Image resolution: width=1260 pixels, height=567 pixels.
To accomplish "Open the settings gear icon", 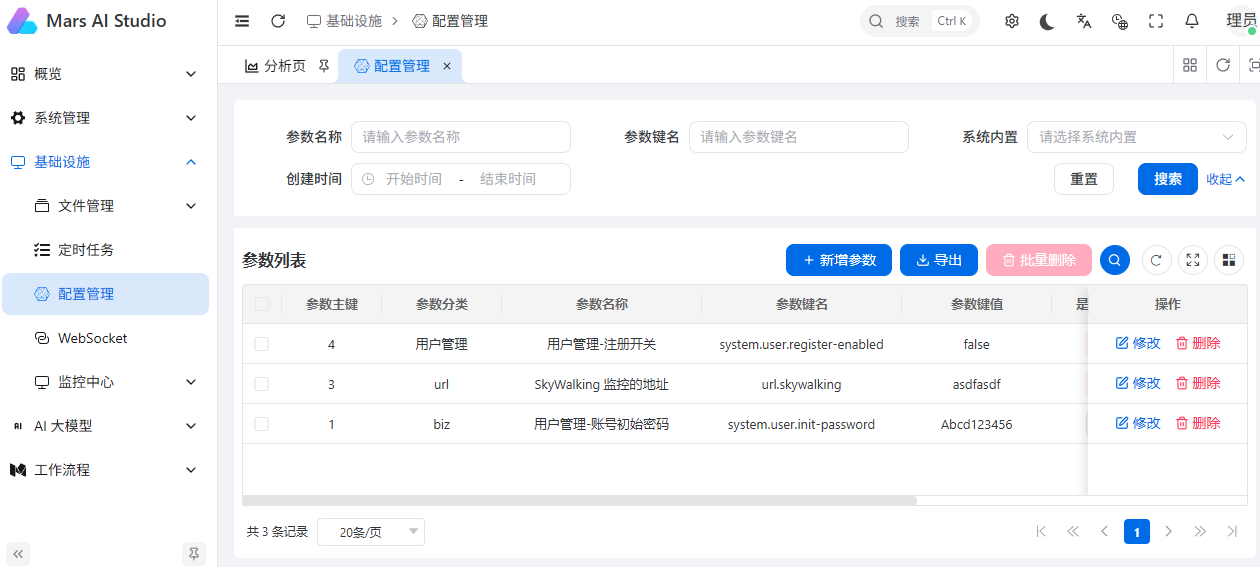I will 1012,21.
